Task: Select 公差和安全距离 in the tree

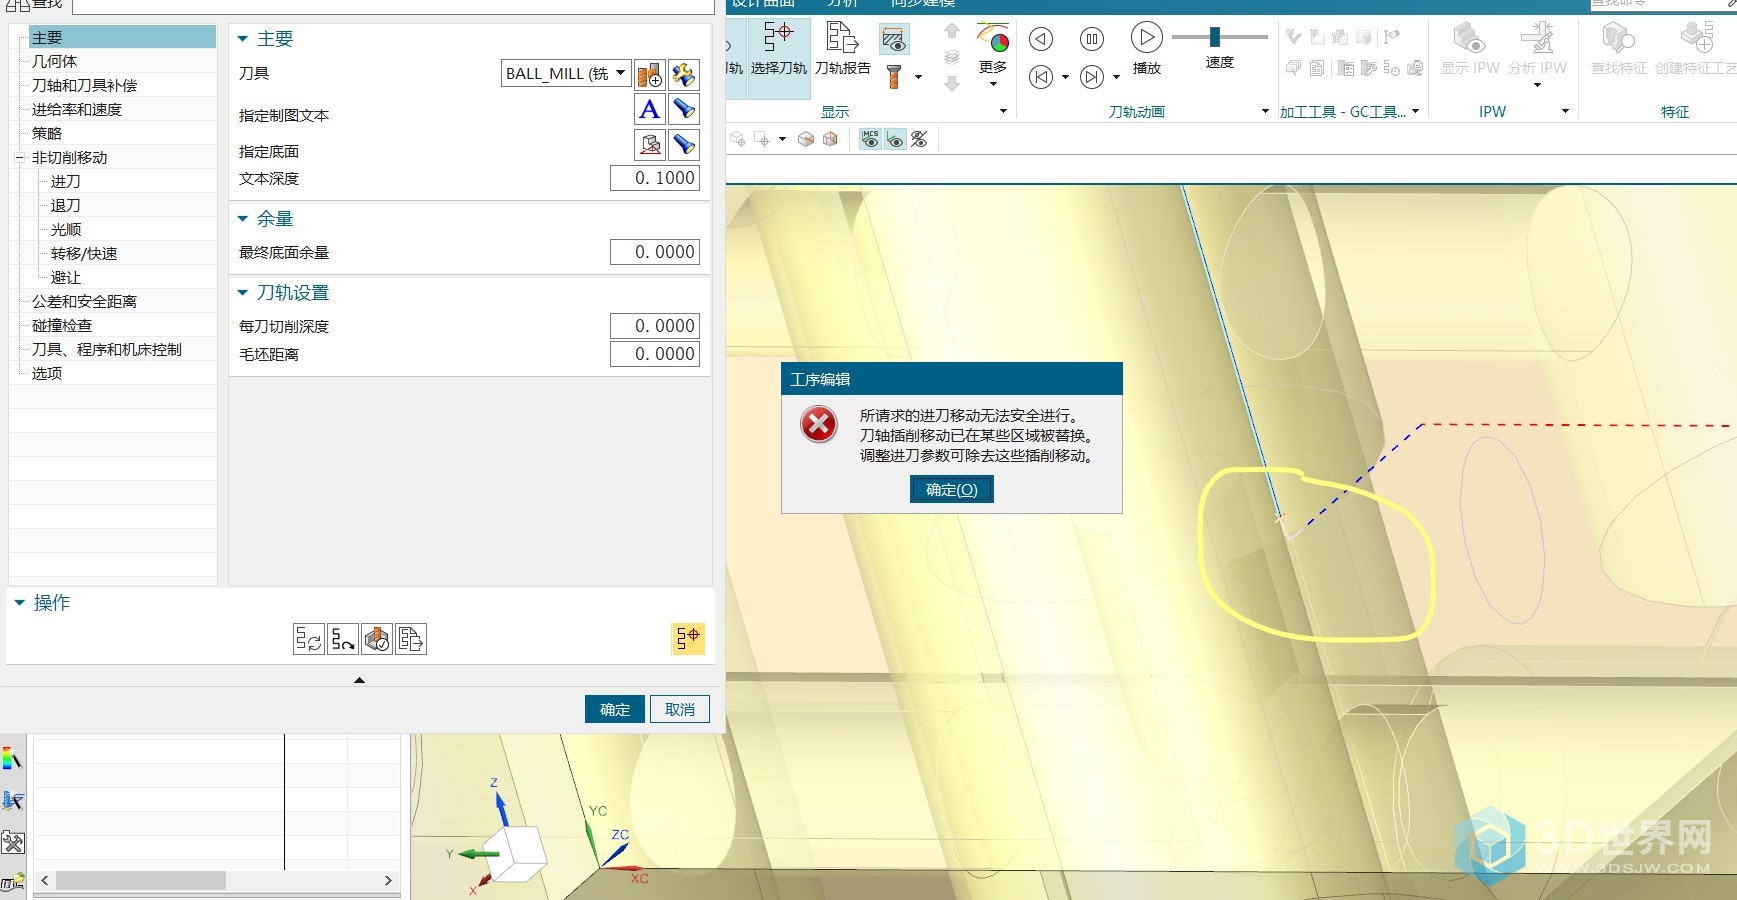Action: tap(85, 301)
